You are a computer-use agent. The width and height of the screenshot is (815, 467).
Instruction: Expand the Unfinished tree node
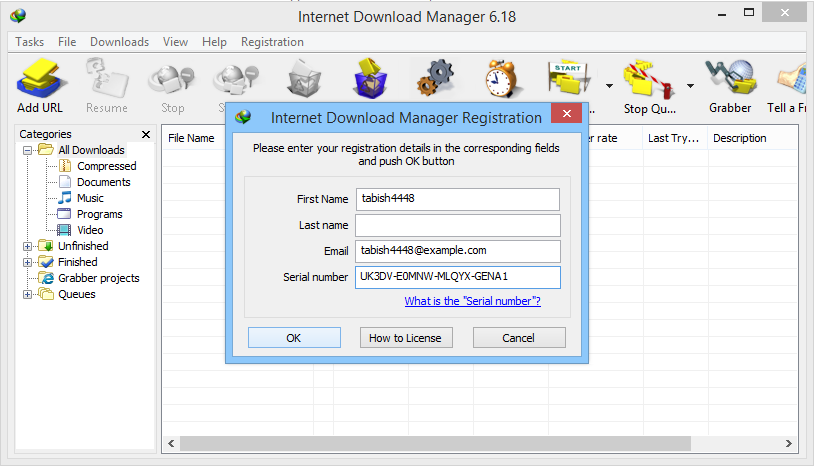tap(27, 247)
